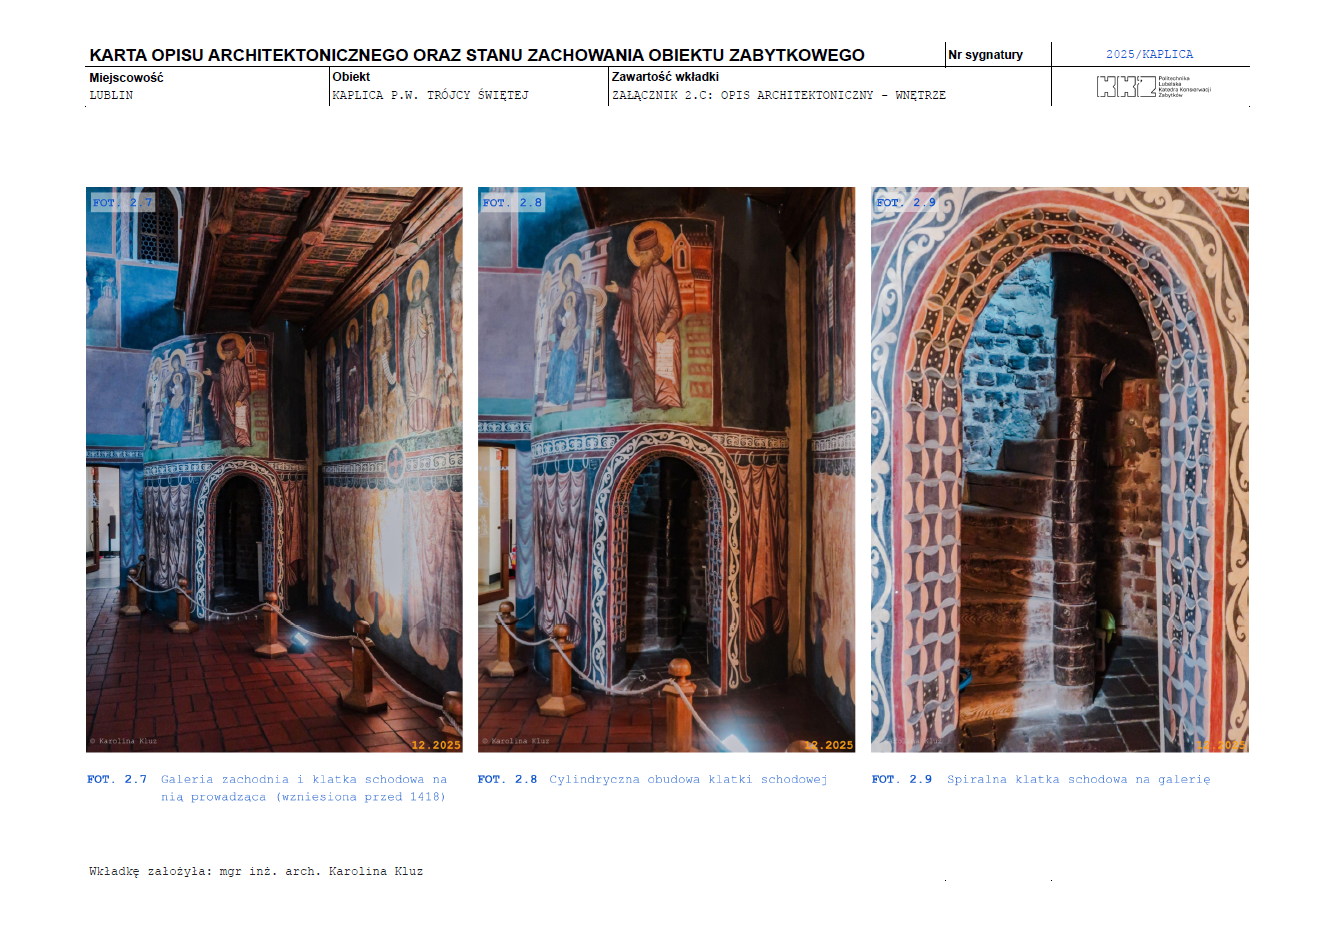Select the 'Obiekt' field label
1334x942 pixels.
click(351, 76)
